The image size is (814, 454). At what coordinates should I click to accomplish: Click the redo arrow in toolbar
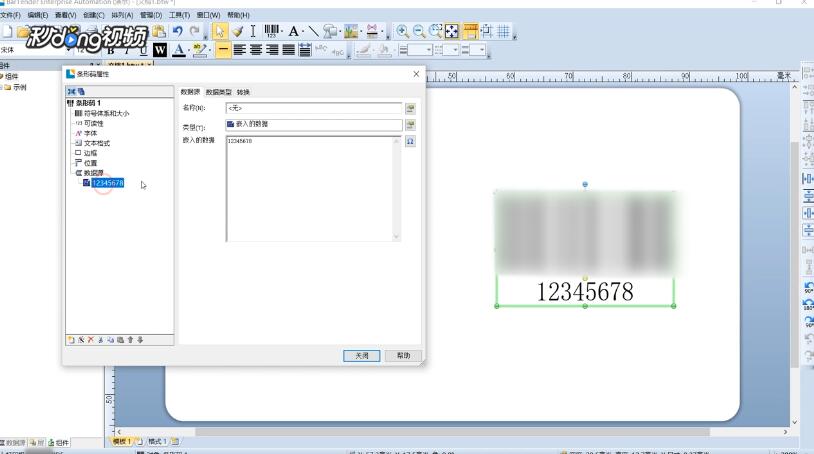[195, 31]
